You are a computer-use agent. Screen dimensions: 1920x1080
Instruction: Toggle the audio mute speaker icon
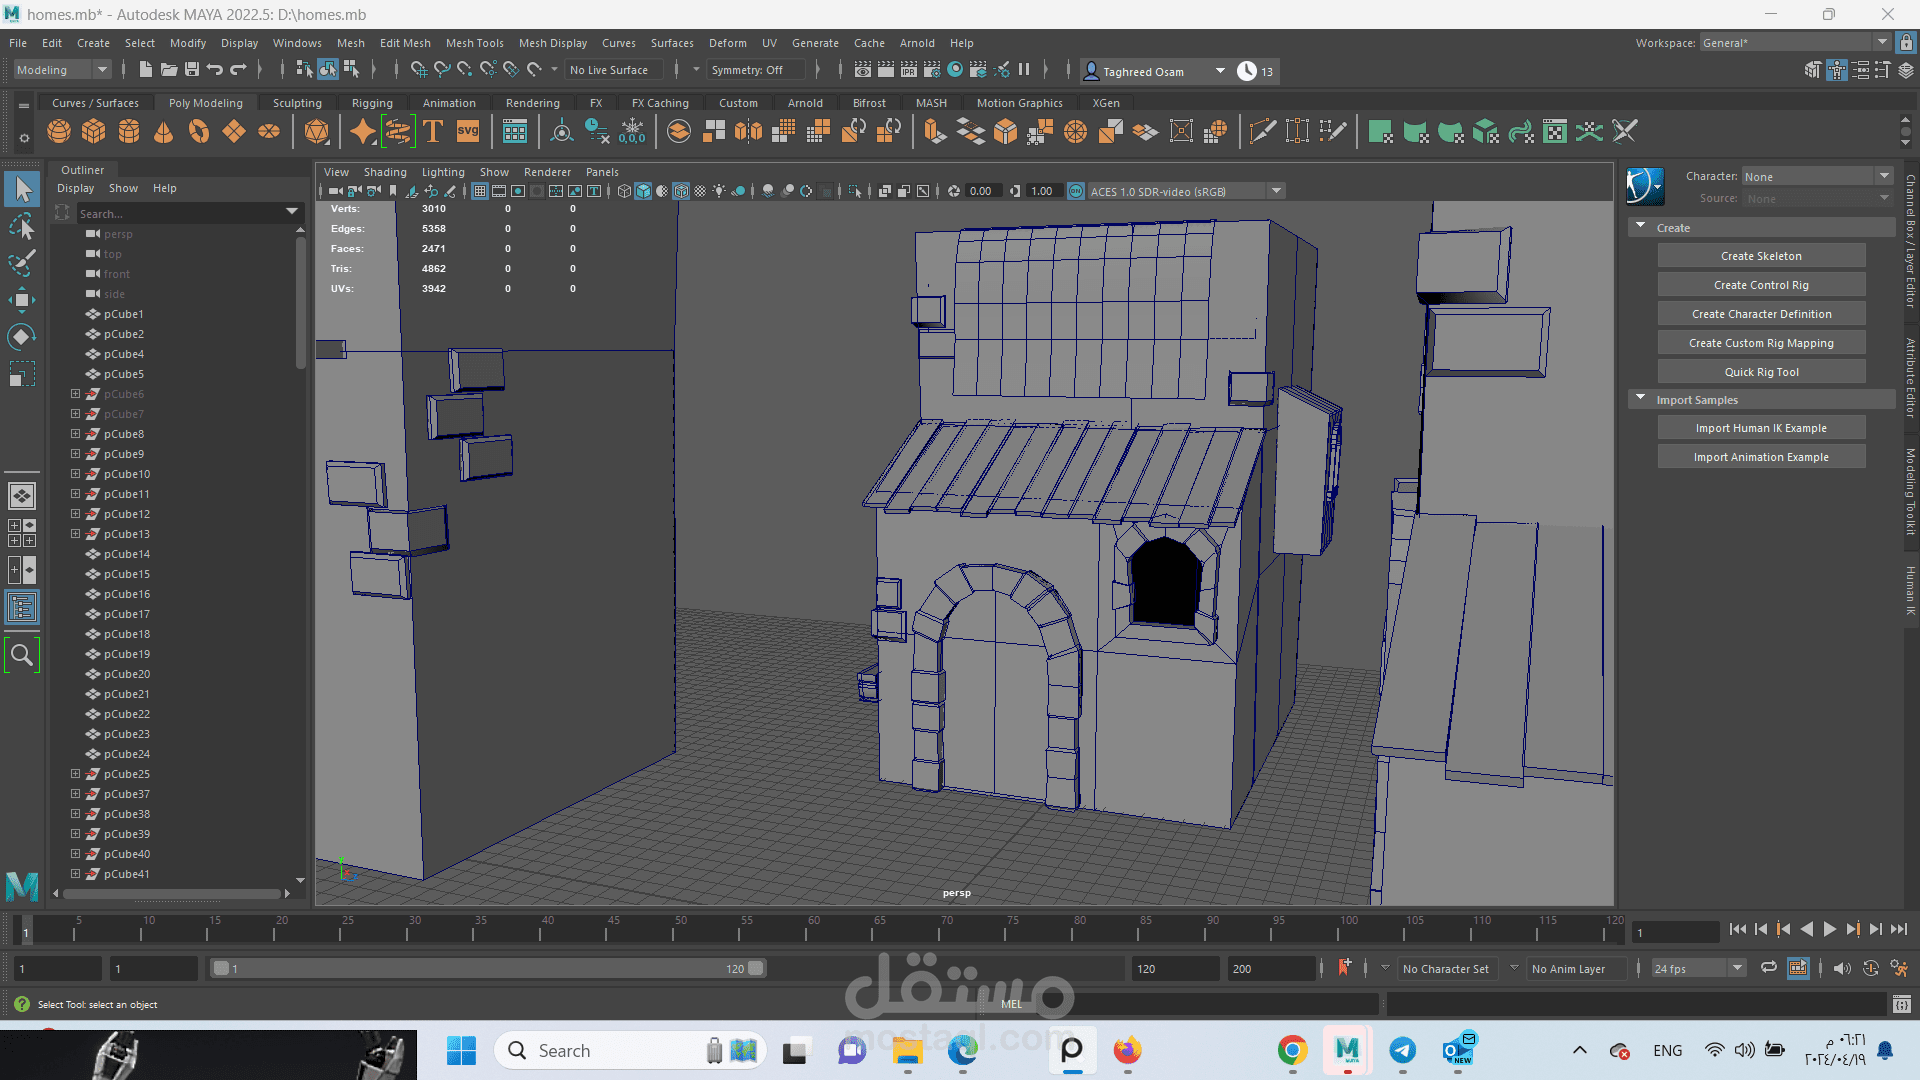pos(1842,968)
